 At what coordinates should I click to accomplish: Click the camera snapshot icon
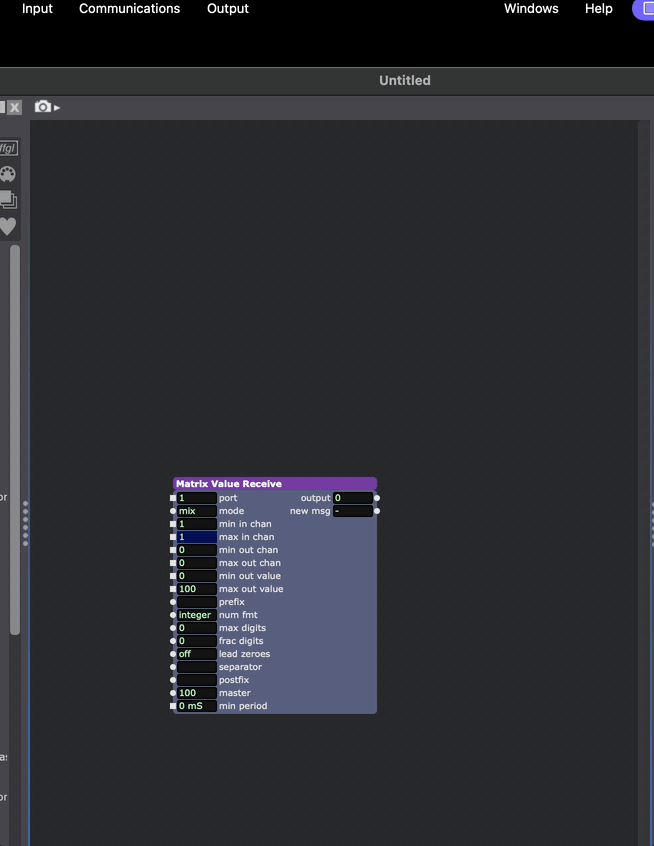click(43, 107)
